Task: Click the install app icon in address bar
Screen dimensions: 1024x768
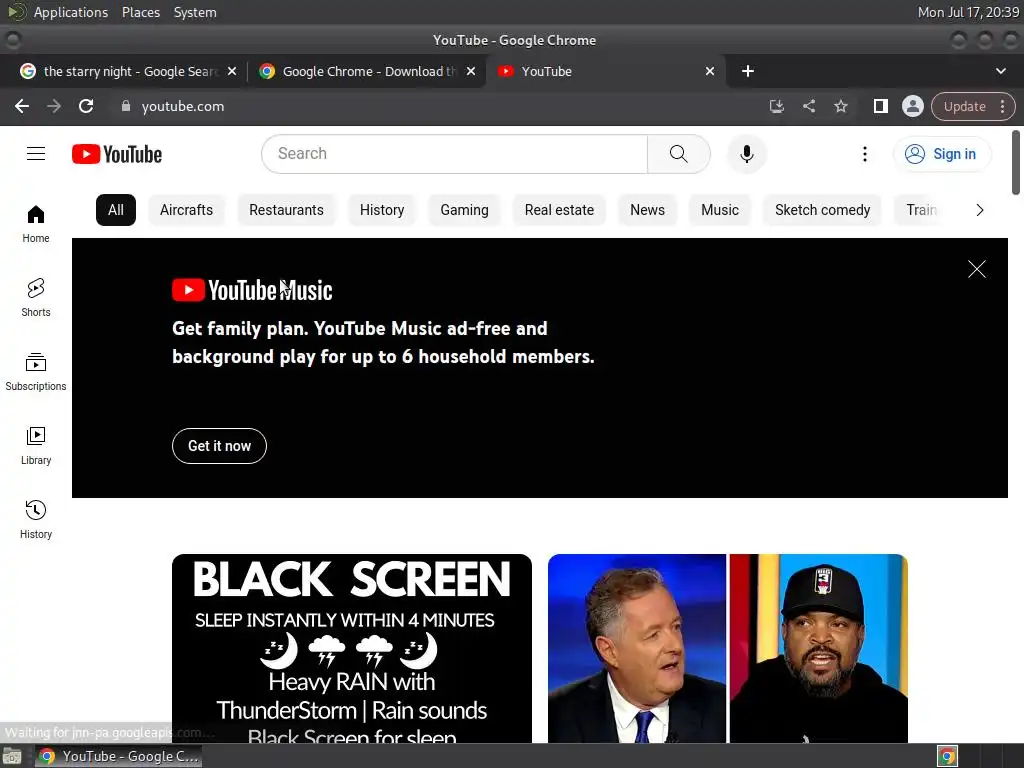Action: pyautogui.click(x=776, y=106)
